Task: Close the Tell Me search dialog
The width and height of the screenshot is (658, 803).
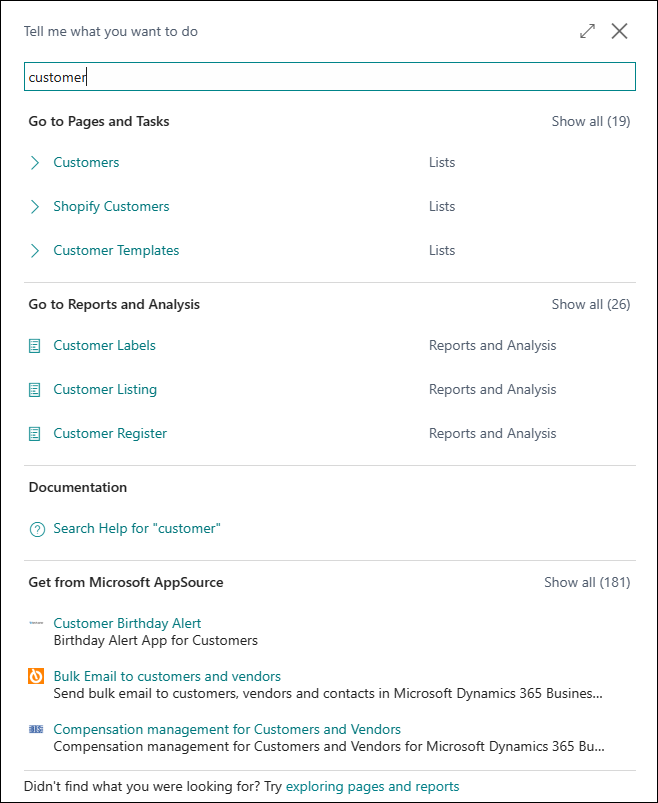Action: [620, 31]
